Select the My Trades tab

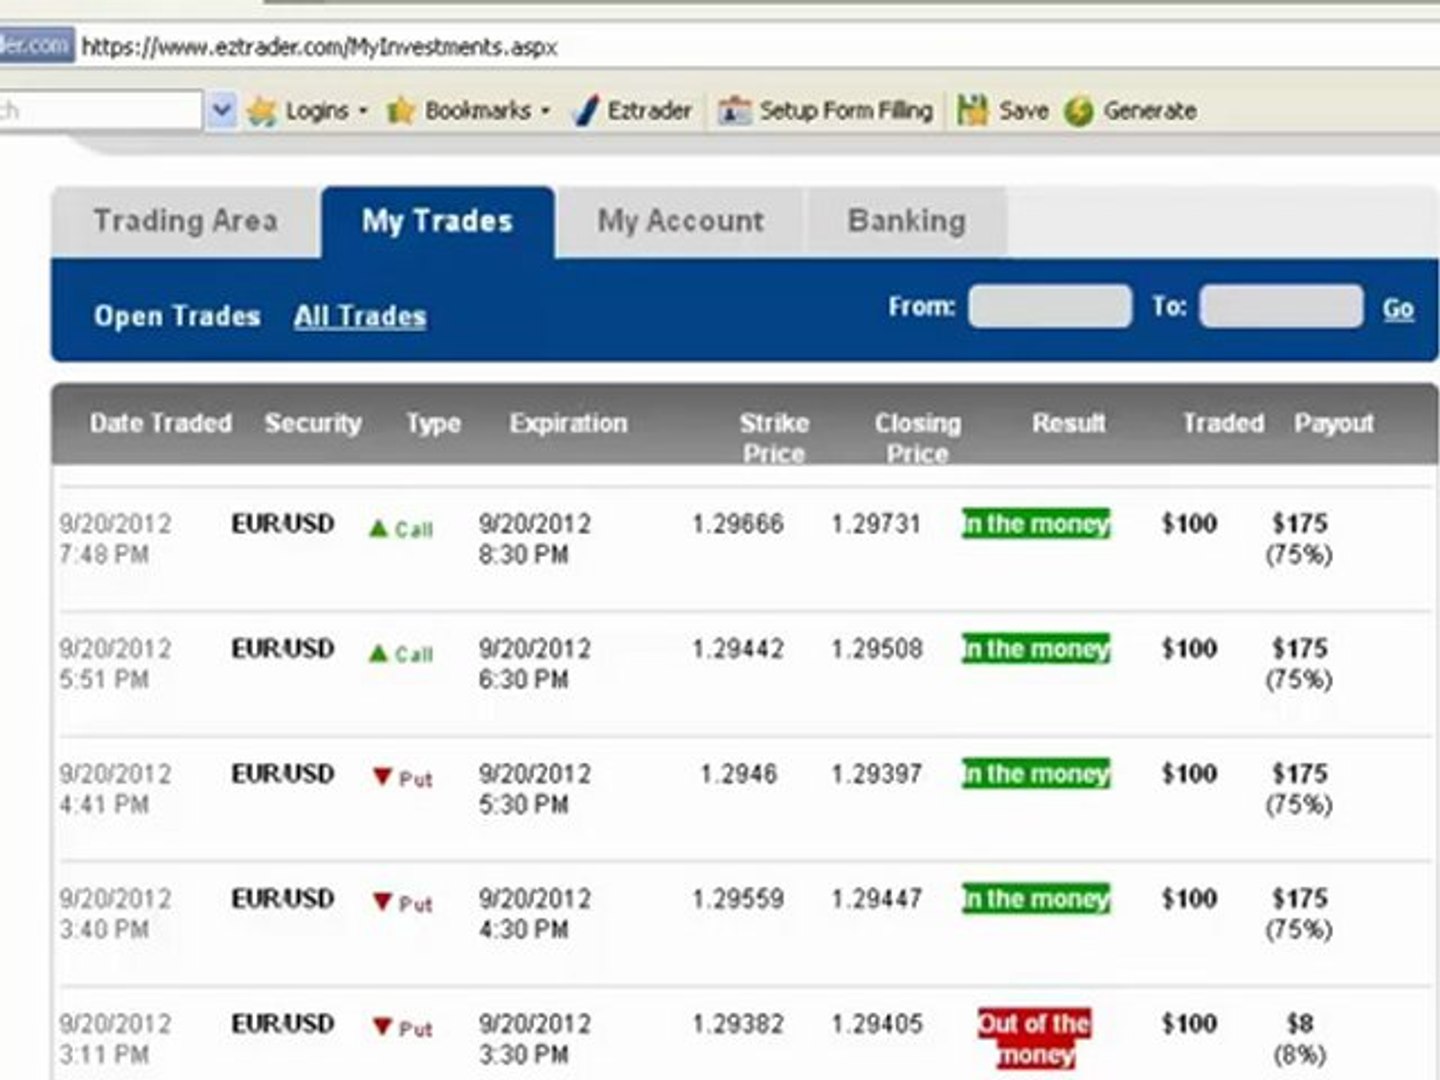pyautogui.click(x=438, y=221)
